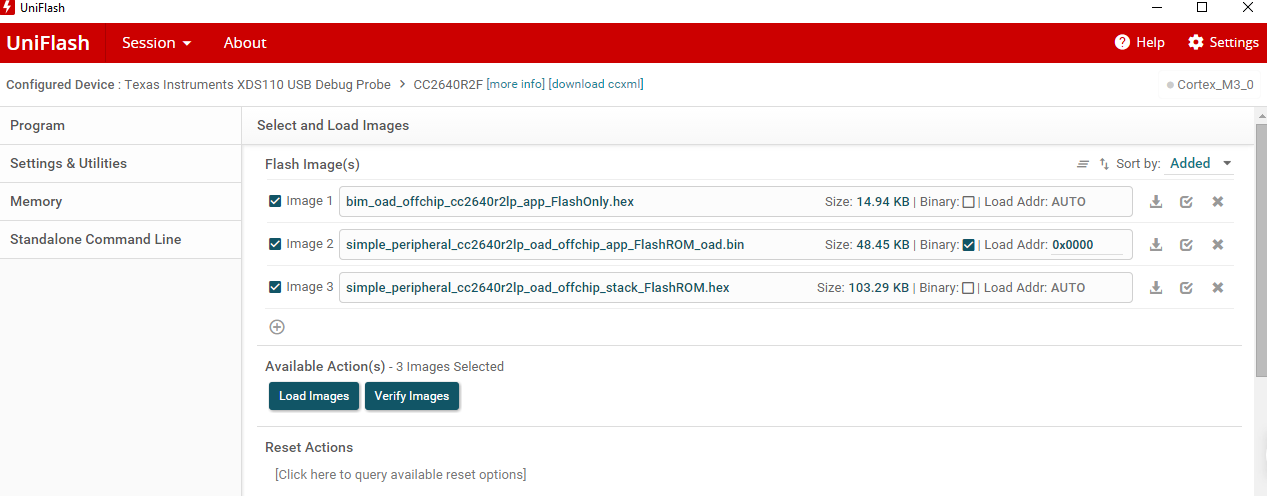
Task: Click the load (download) icon for Image 2
Action: pyautogui.click(x=1156, y=245)
